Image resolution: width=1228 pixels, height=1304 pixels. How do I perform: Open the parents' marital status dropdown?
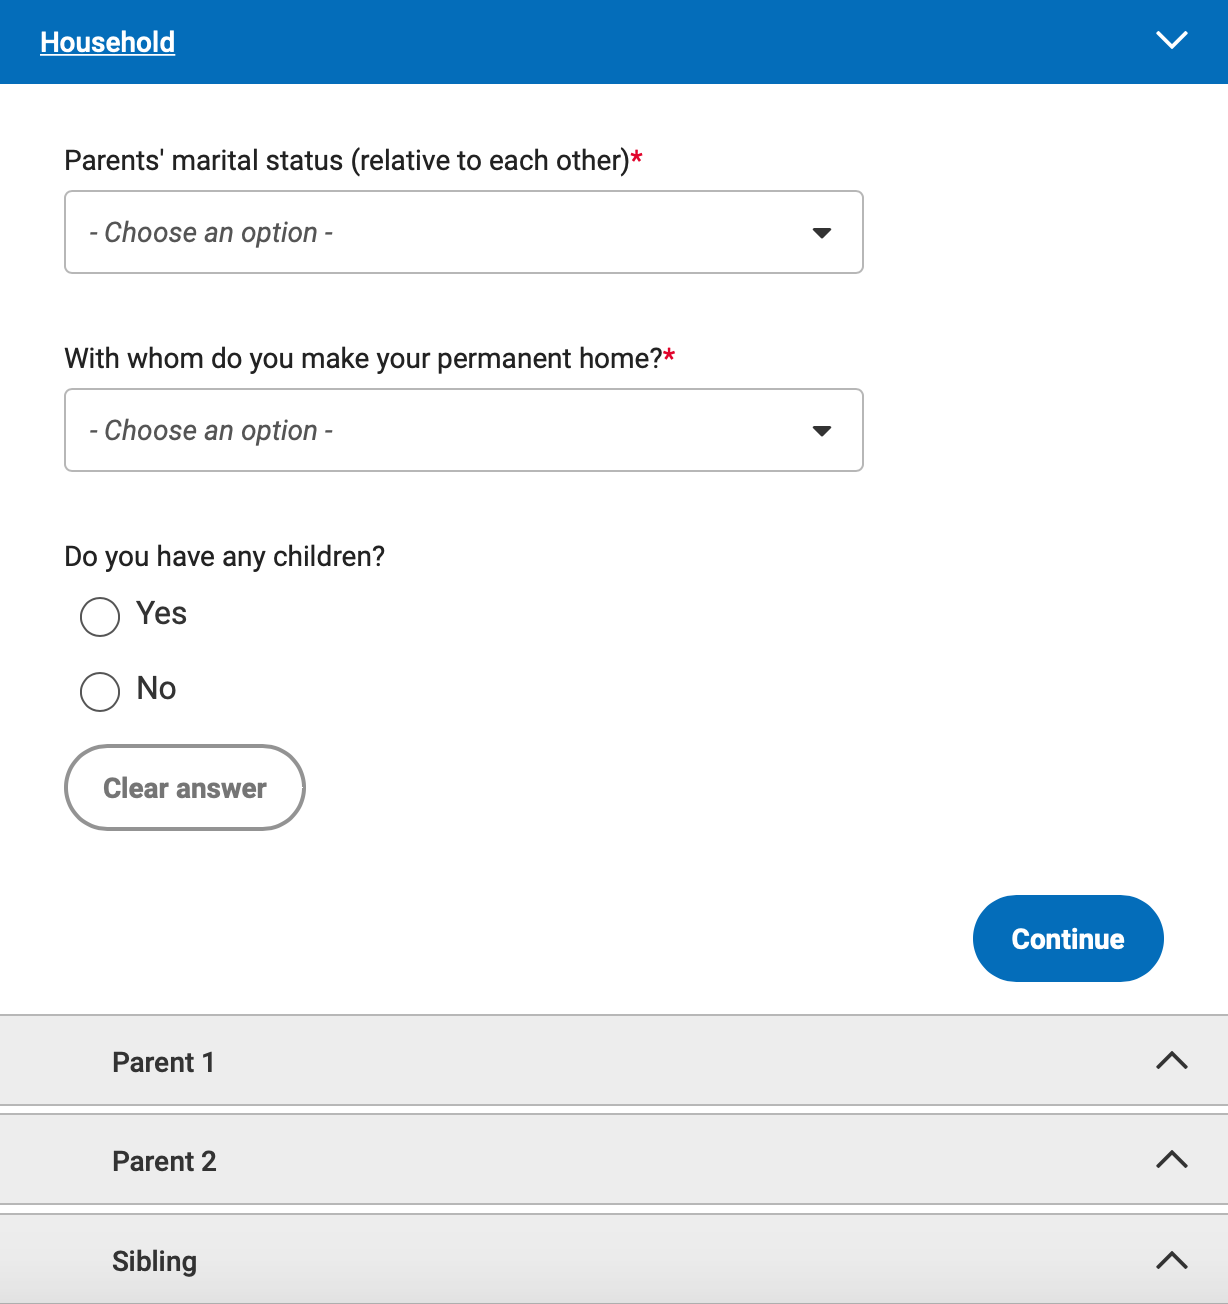463,232
